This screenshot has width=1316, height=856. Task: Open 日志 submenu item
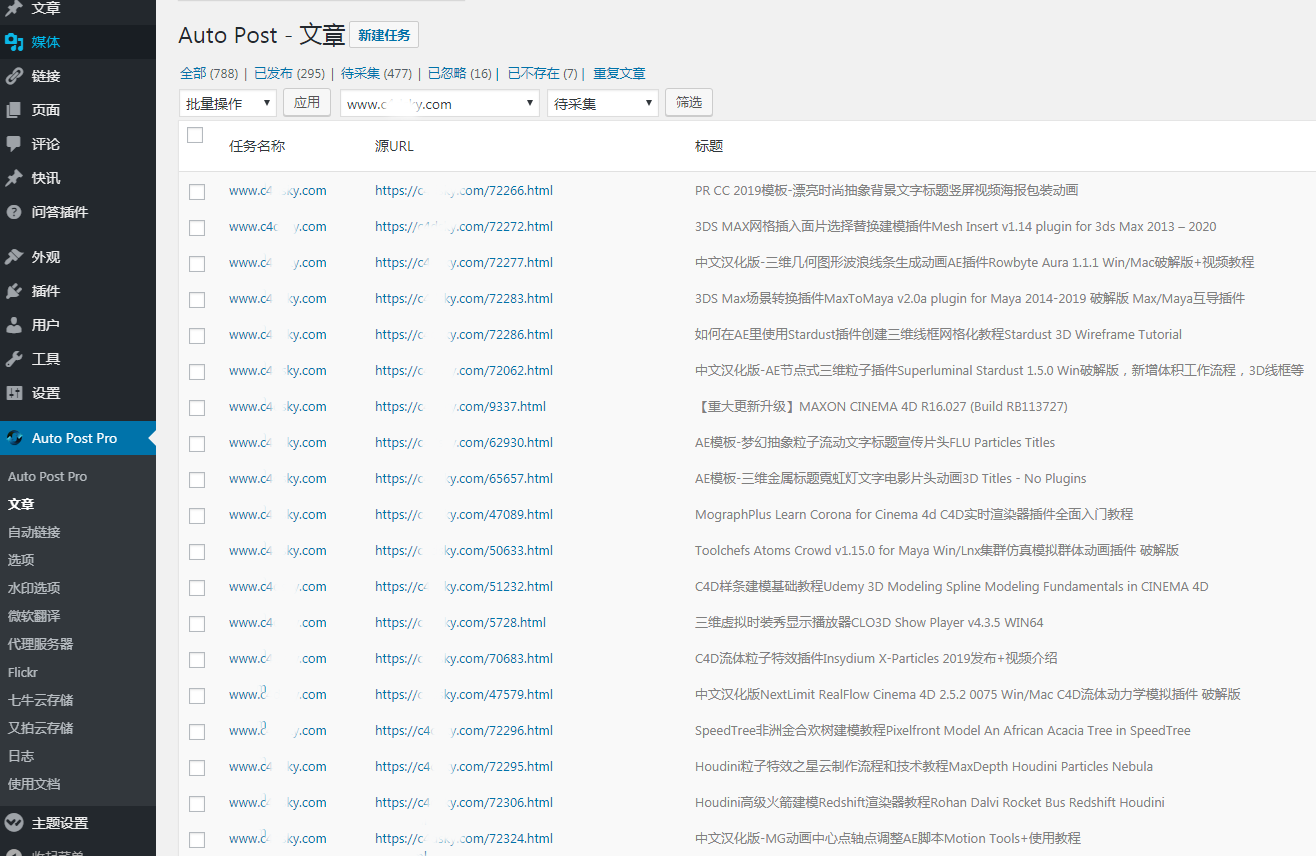tap(21, 756)
